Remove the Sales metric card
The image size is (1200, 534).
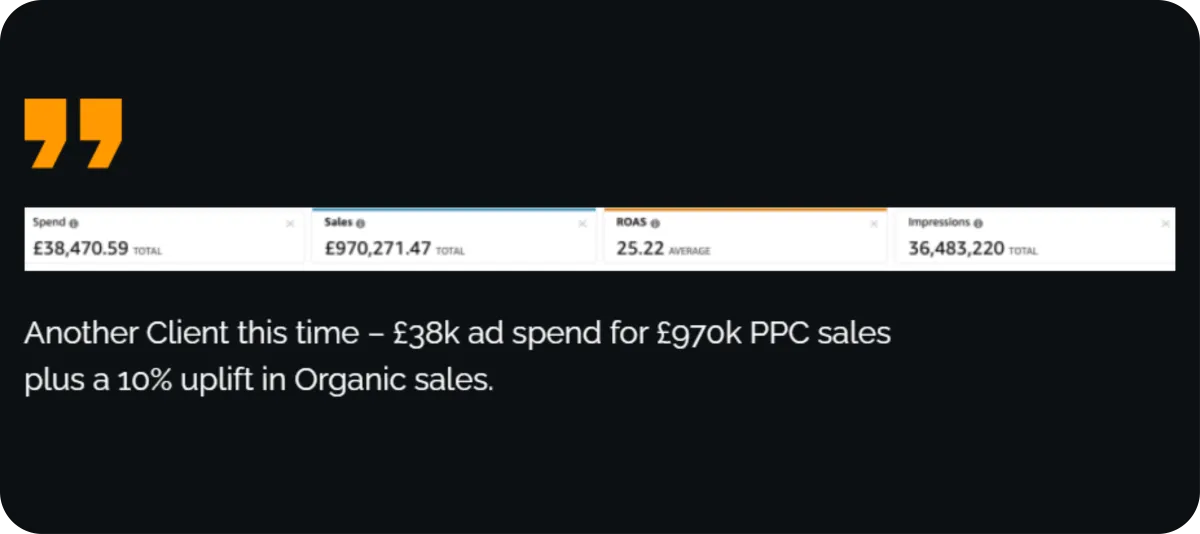coord(582,224)
